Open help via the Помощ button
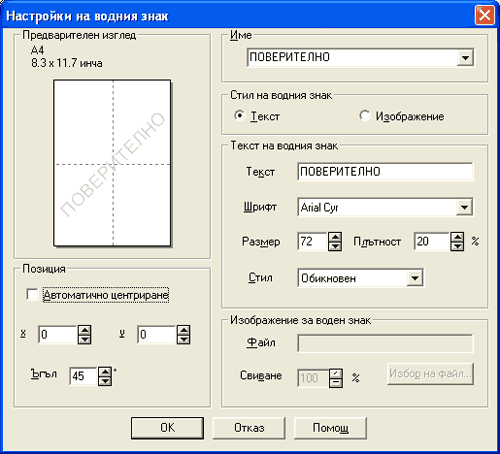This screenshot has width=500, height=454. pyautogui.click(x=330, y=428)
